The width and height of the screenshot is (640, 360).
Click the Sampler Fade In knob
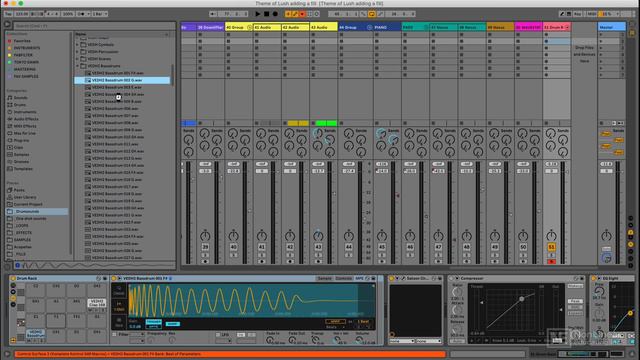coord(270,340)
